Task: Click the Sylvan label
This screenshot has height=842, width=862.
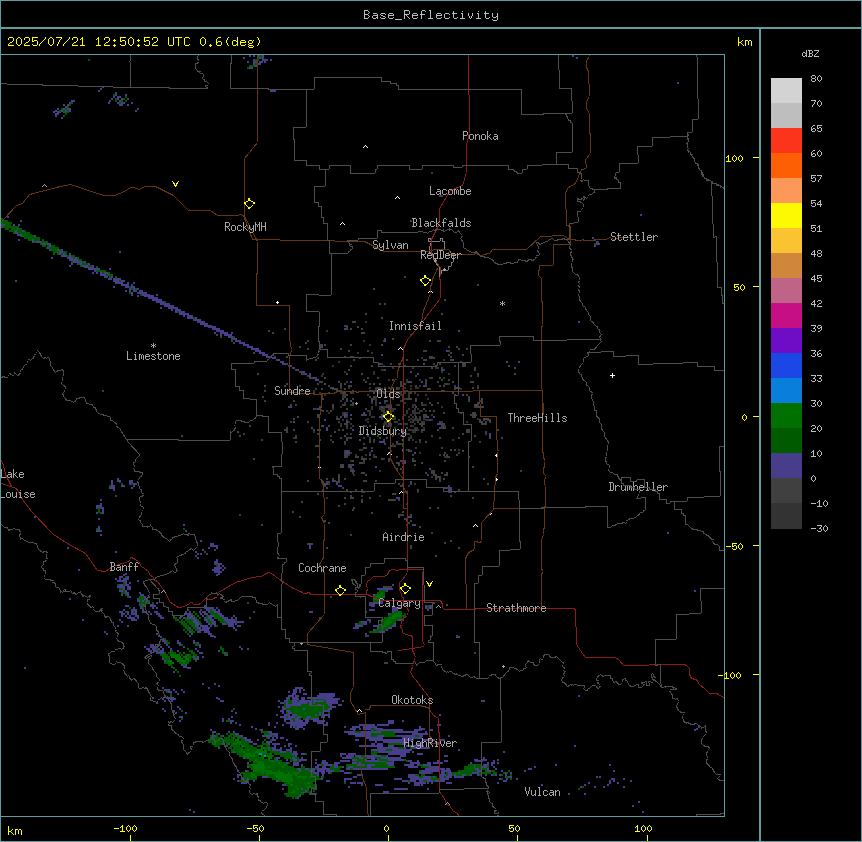Action: click(x=390, y=245)
